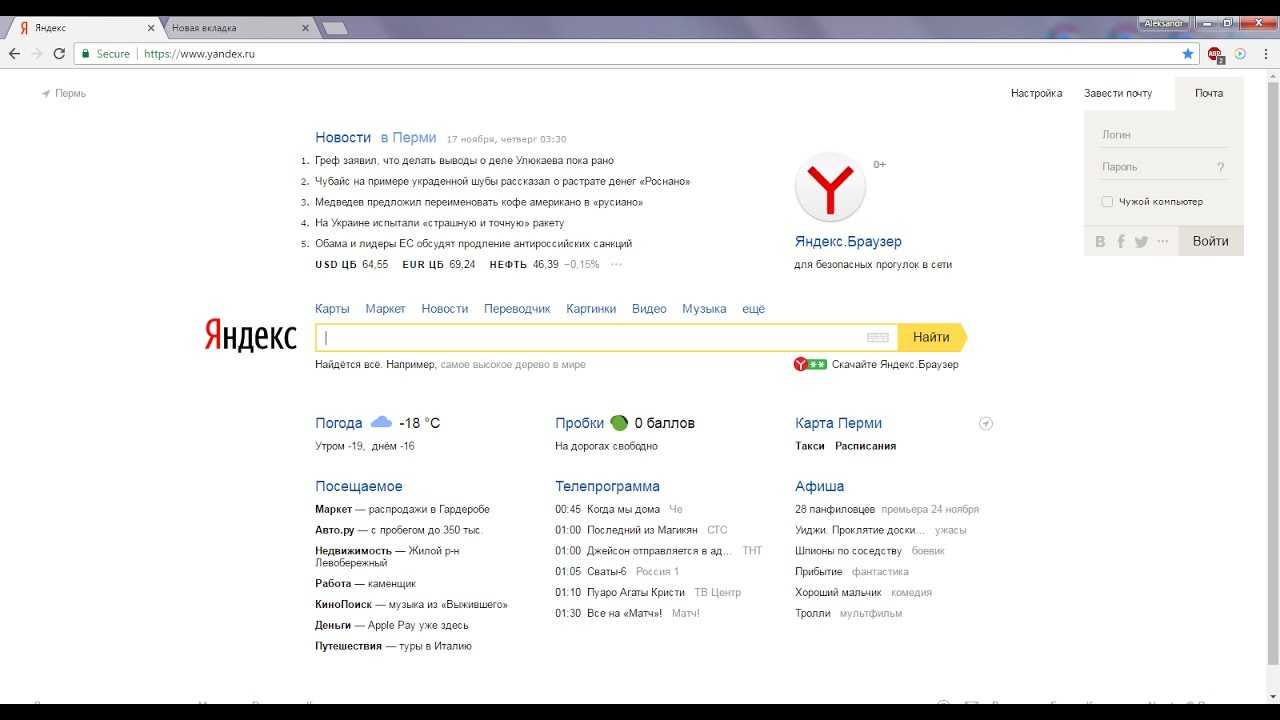Focus the Пароль input field
Viewport: 1280px width, 720px height.
pos(1155,167)
